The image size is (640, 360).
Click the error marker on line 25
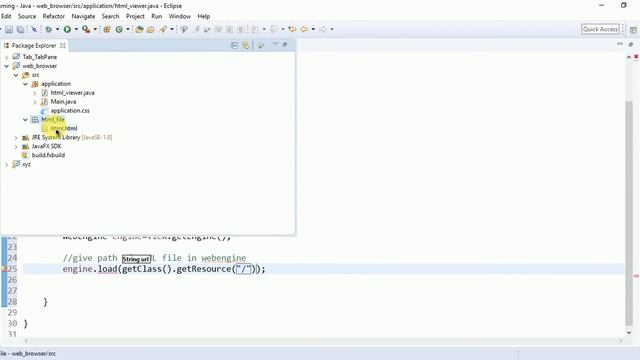coord(4,269)
